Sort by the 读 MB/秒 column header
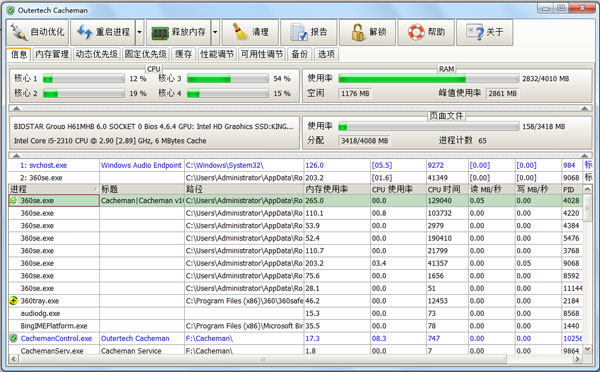The height and width of the screenshot is (372, 600). [491, 189]
